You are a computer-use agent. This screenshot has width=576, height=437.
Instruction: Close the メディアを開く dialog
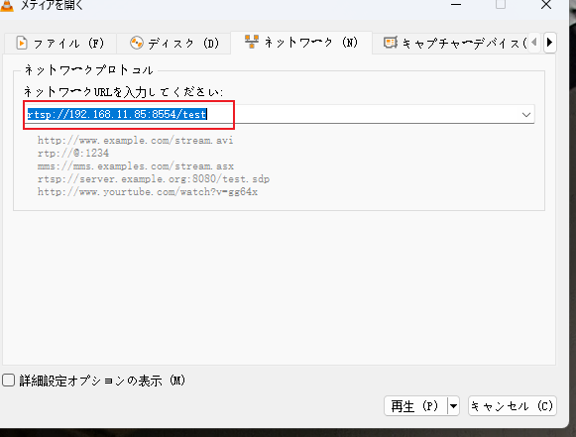click(546, 5)
